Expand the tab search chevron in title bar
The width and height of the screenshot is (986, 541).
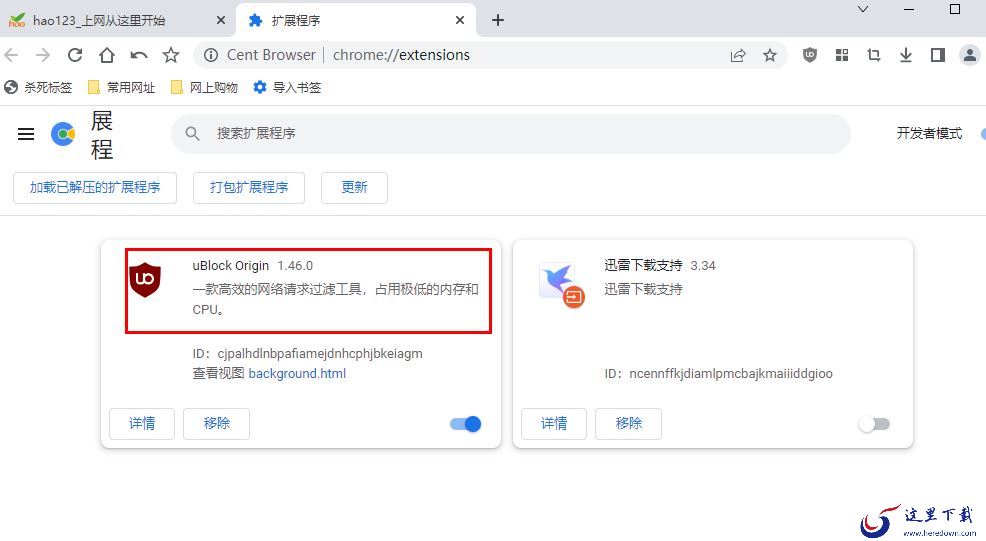[x=863, y=9]
